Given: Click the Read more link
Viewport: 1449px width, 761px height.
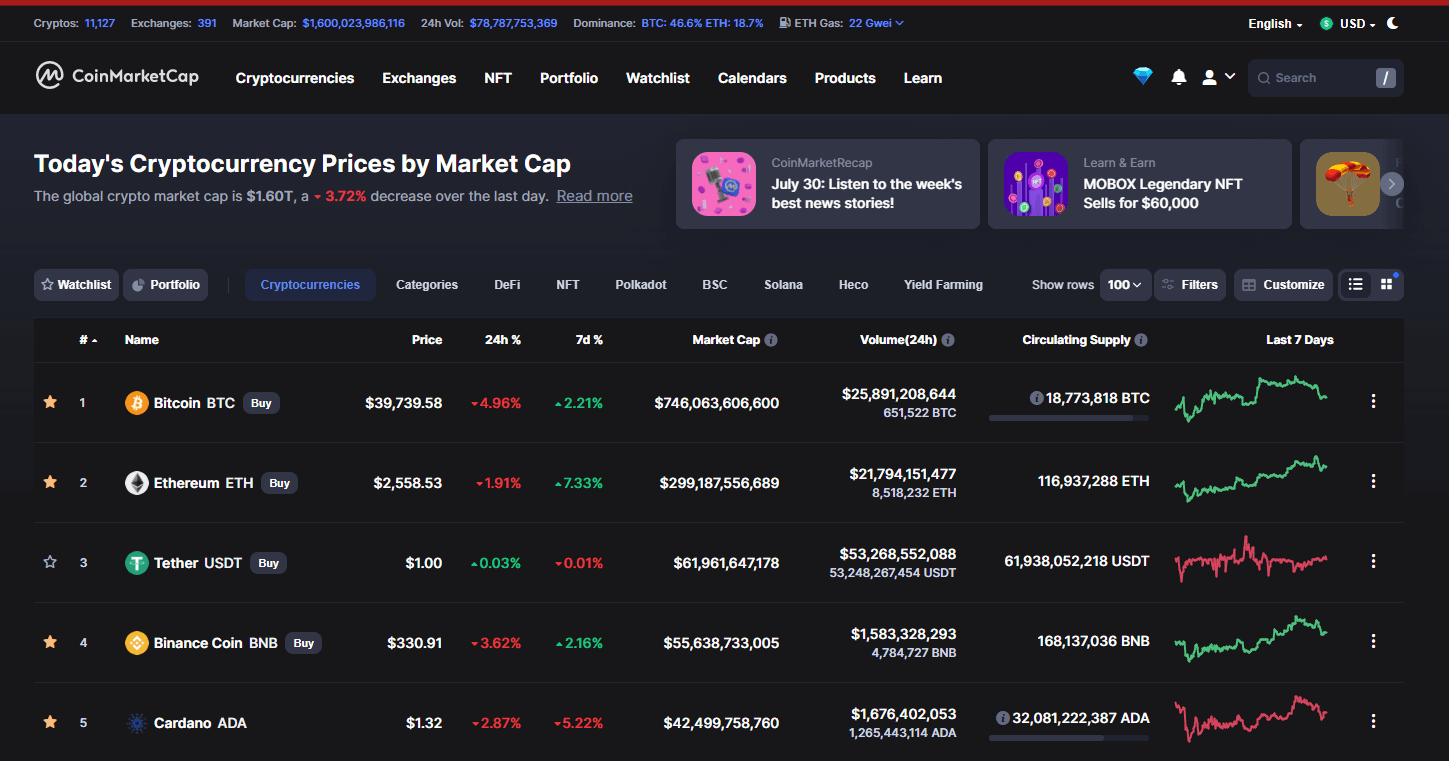Looking at the screenshot, I should 594,196.
